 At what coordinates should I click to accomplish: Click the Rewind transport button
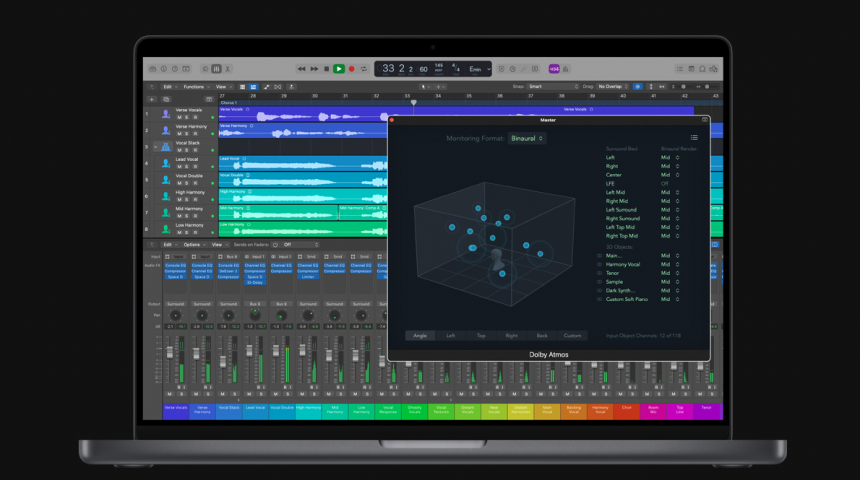(x=301, y=69)
